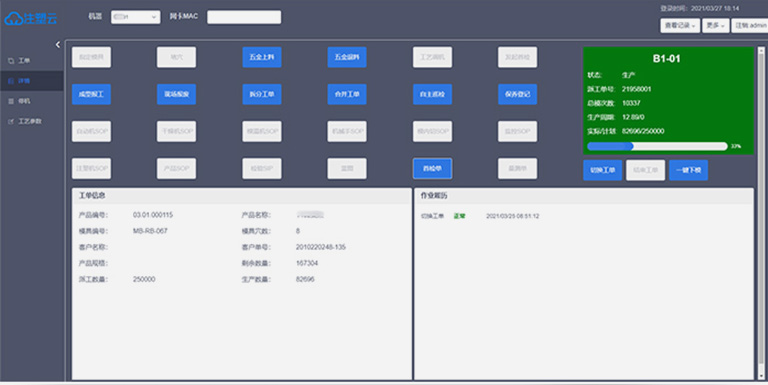768x385 pixels.
Task: Click the B1-01 production progress bar
Action: tap(657, 146)
